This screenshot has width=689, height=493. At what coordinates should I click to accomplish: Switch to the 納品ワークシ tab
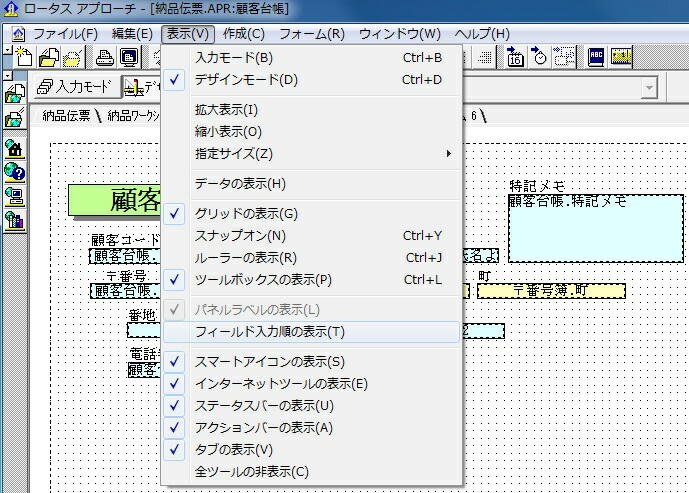point(132,116)
